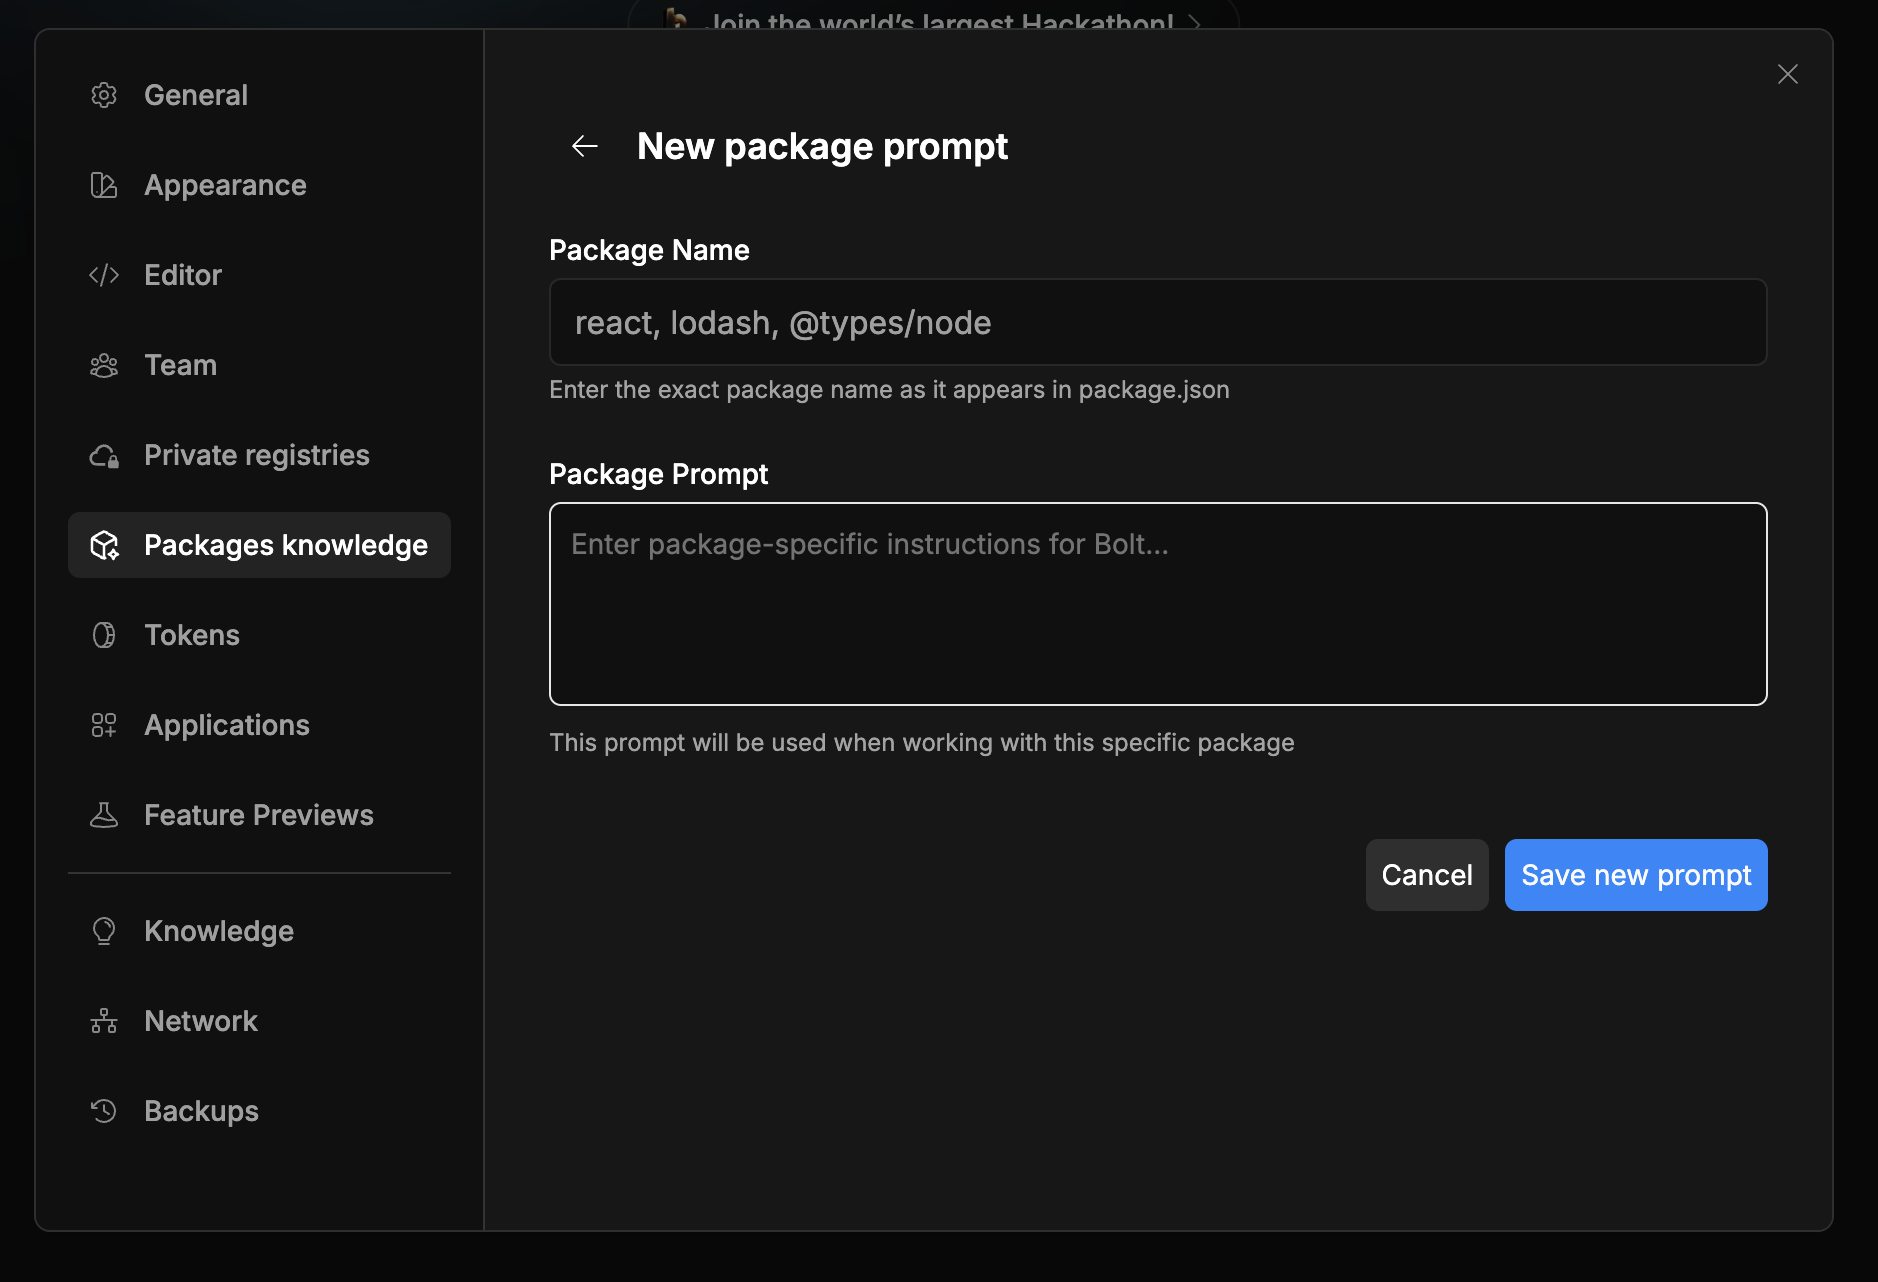Click the Private registries cloud lock icon
This screenshot has width=1878, height=1282.
[104, 454]
